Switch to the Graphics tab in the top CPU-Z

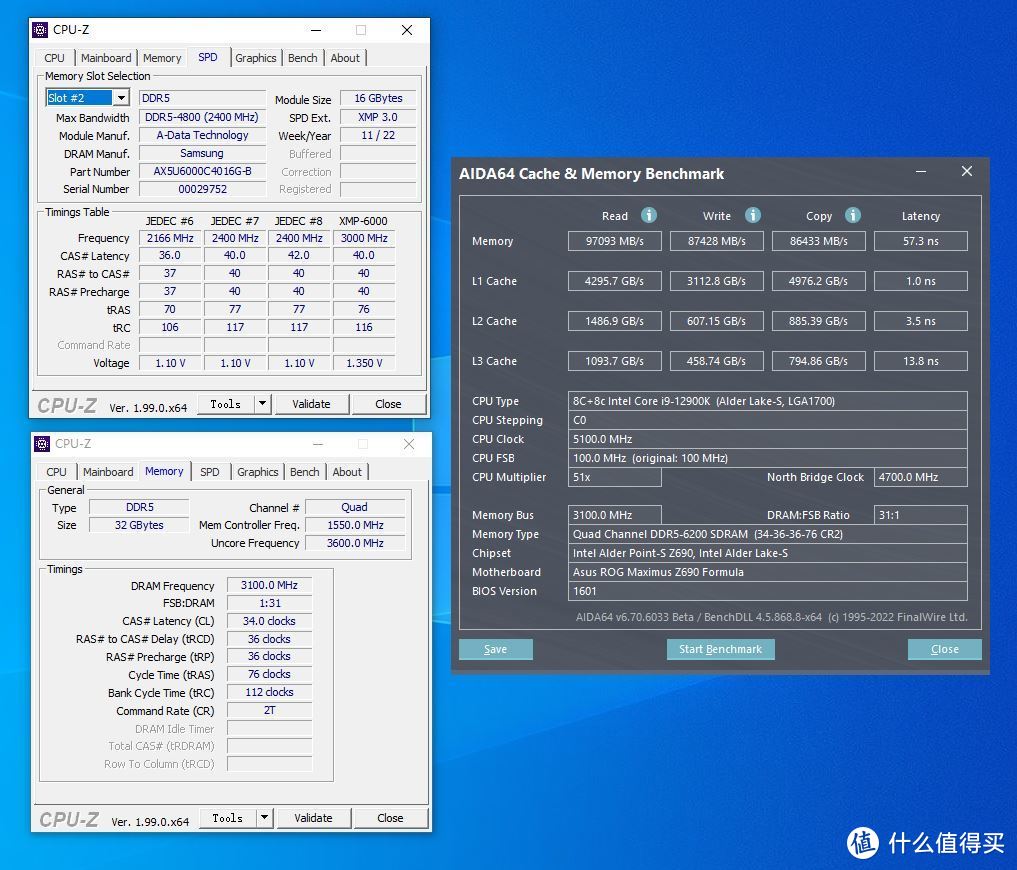tap(256, 58)
